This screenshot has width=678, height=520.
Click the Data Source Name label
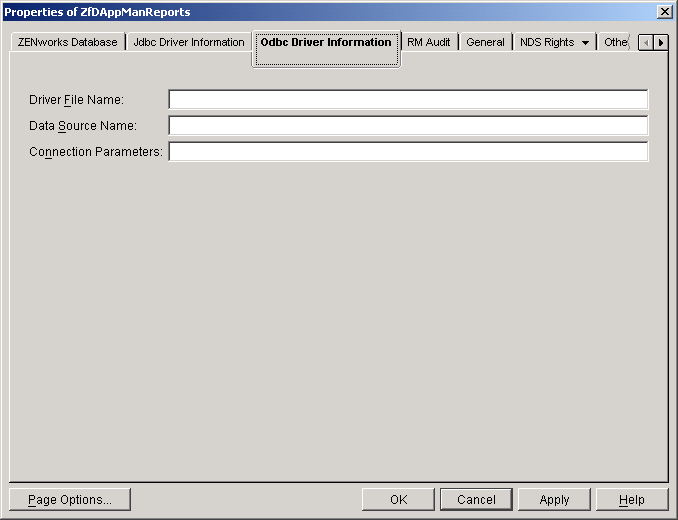[x=83, y=126]
